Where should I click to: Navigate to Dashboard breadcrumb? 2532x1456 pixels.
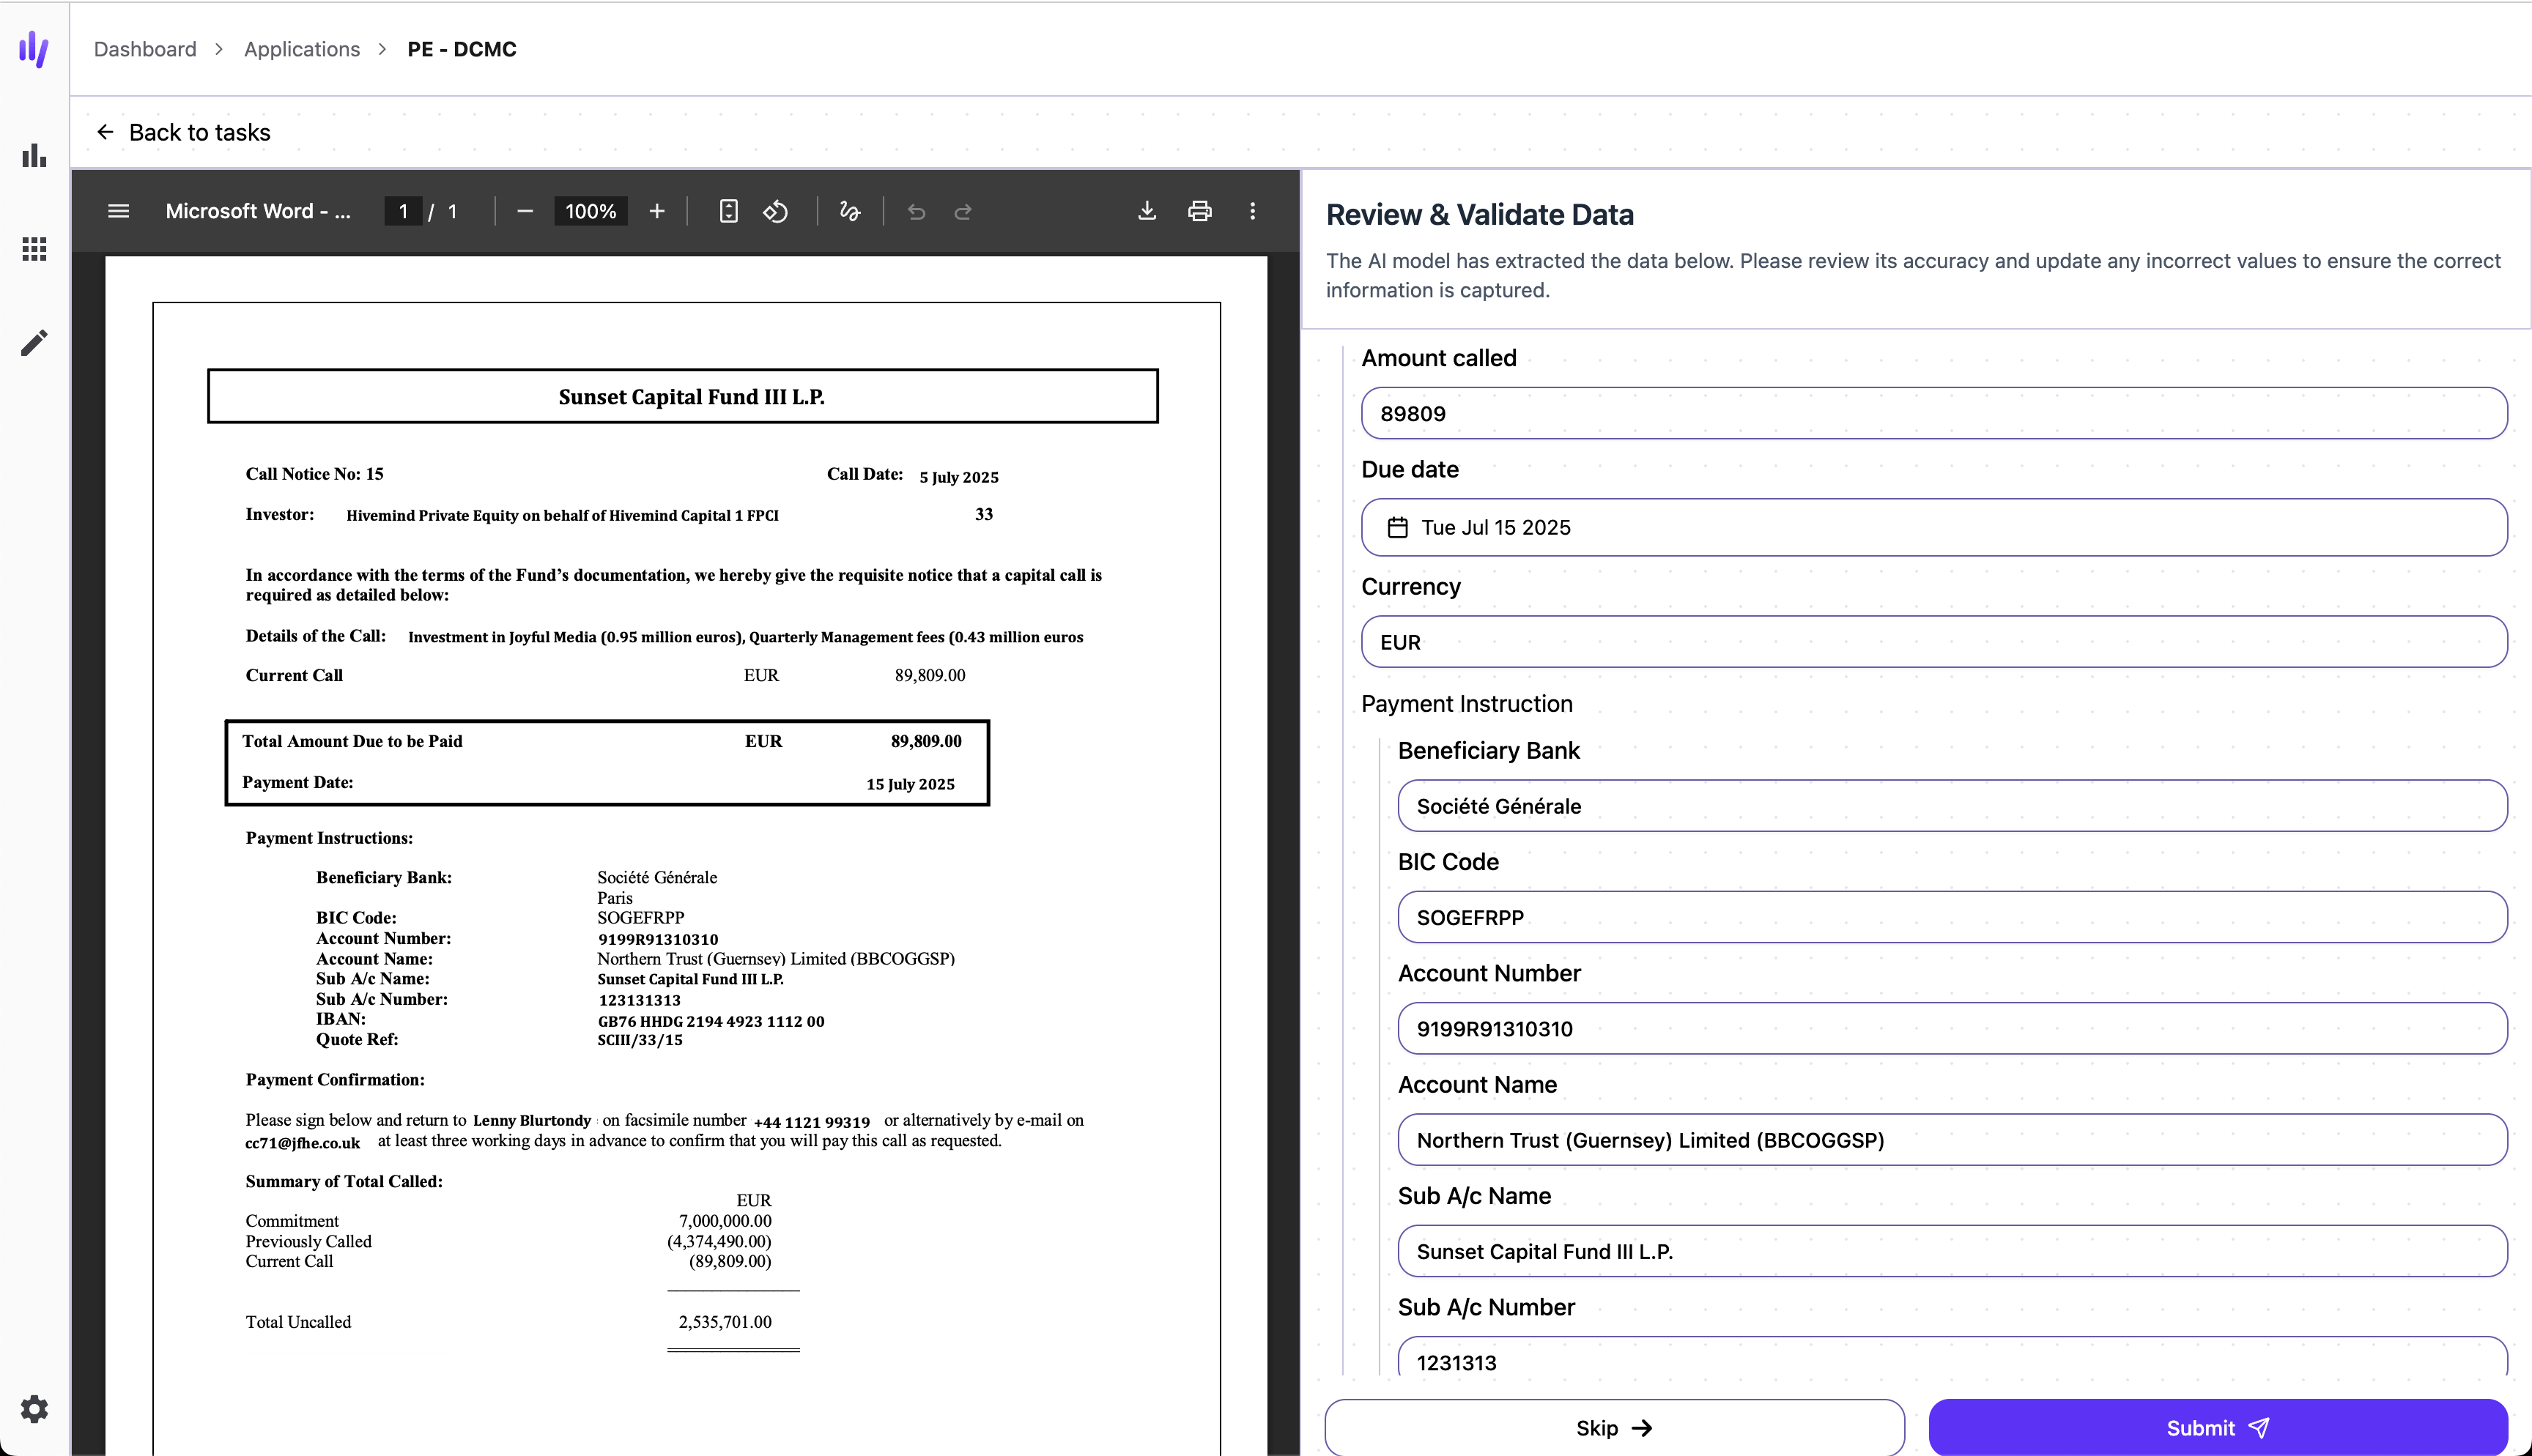pyautogui.click(x=145, y=49)
